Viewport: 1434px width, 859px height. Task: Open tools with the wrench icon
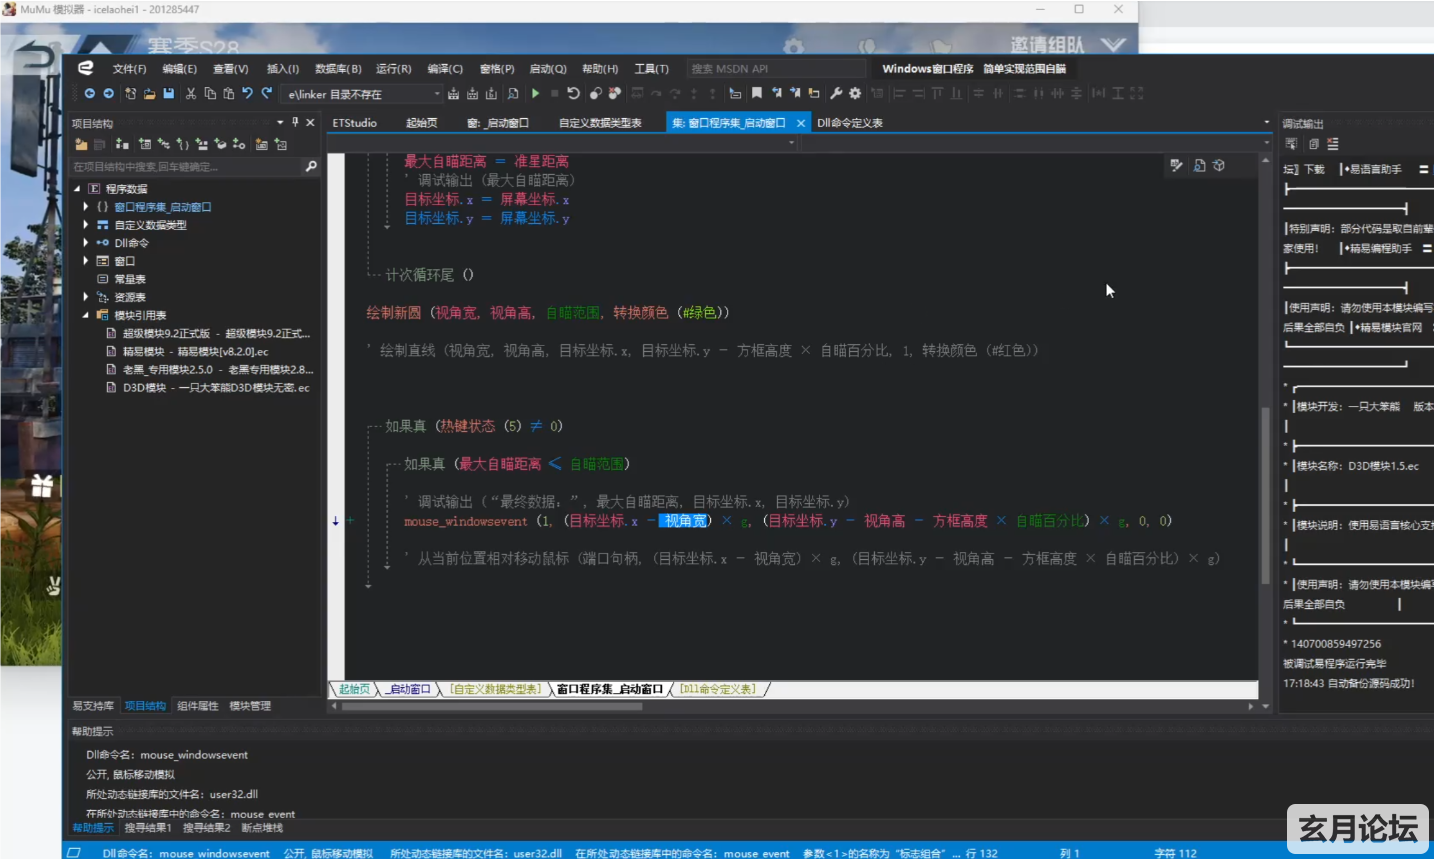pos(836,93)
